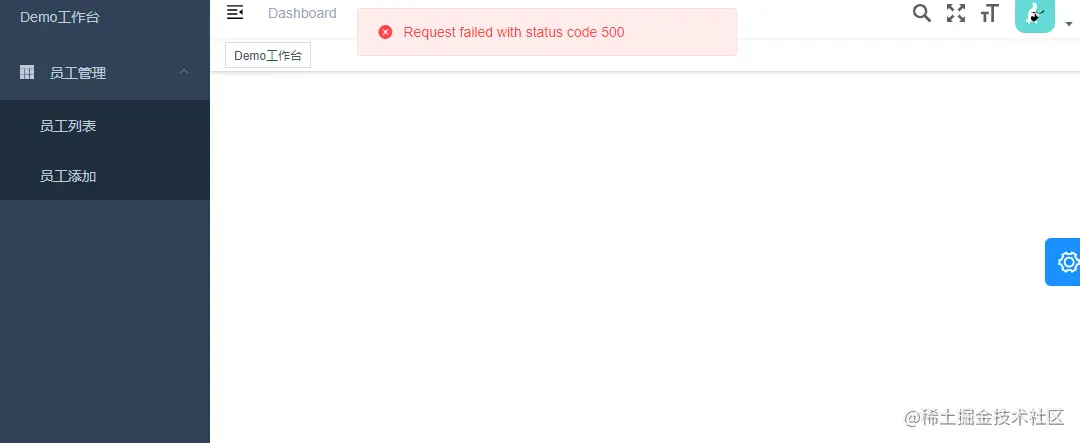1080x443 pixels.
Task: Click the 稀土掘金技术社区 watermark text
Action: (984, 417)
